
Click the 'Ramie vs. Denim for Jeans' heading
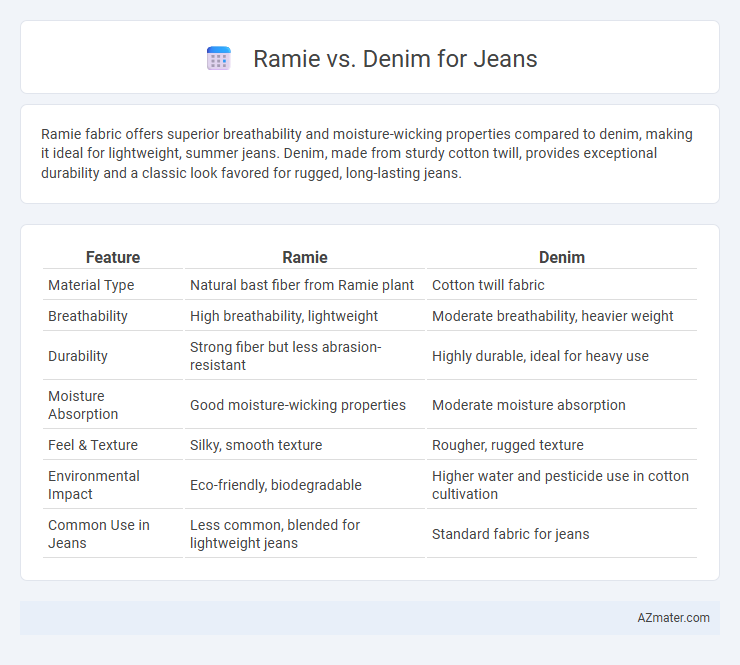pos(395,59)
